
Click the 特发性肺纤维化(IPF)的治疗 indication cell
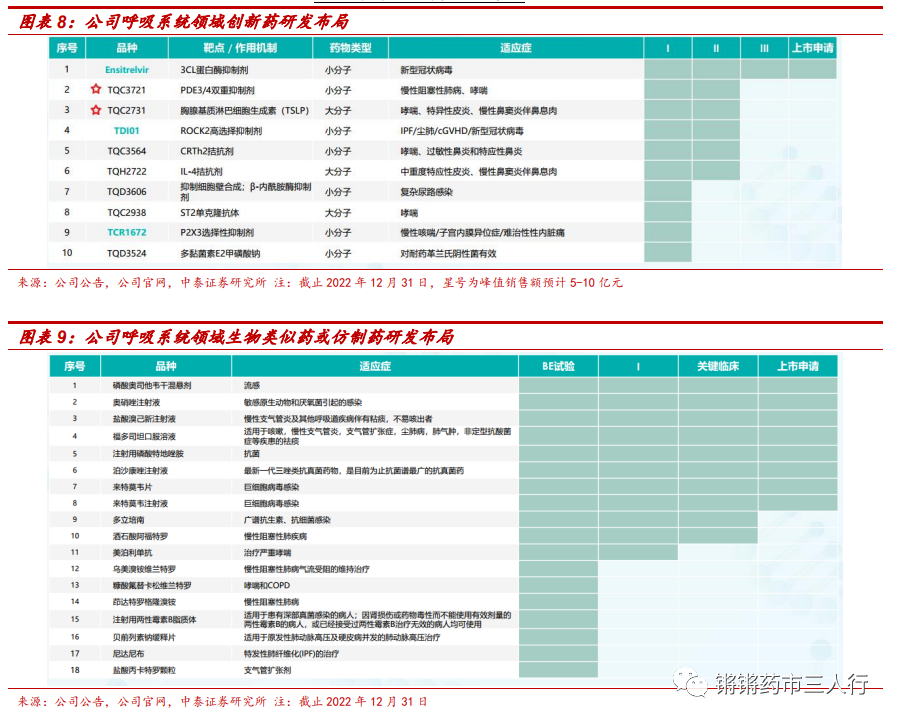point(291,653)
